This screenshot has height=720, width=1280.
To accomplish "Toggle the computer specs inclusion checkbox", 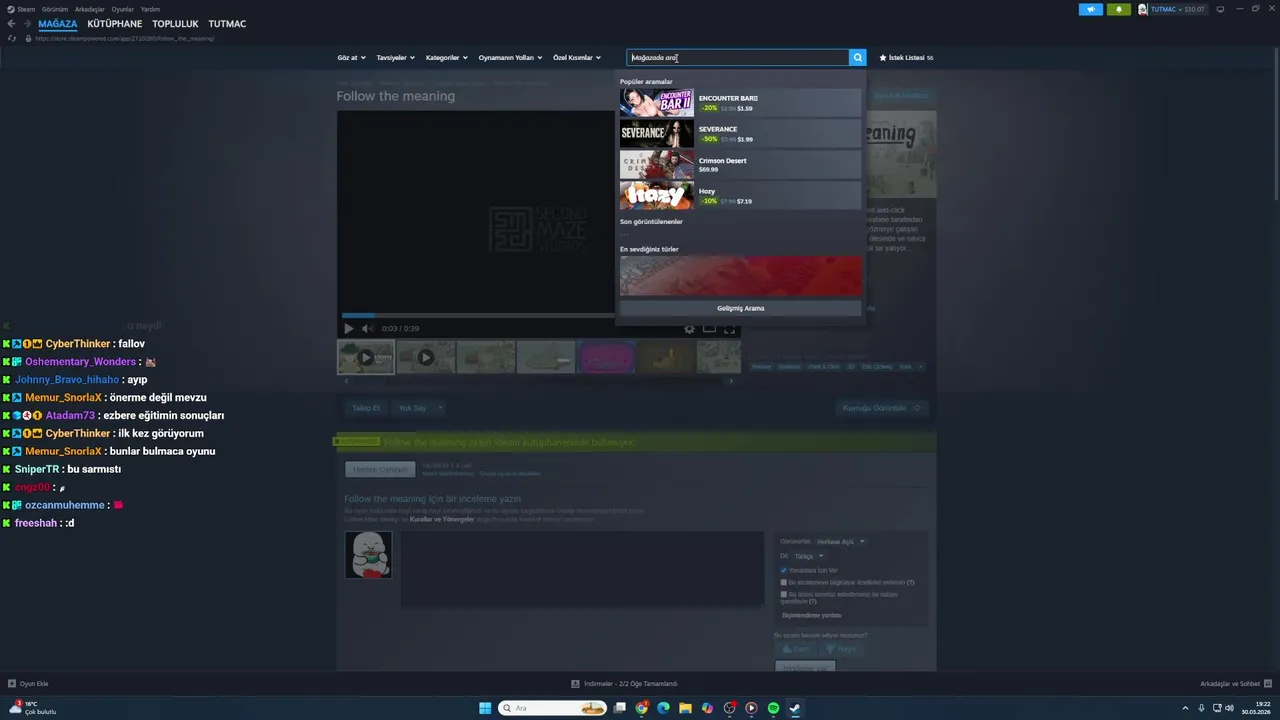I will pos(783,582).
